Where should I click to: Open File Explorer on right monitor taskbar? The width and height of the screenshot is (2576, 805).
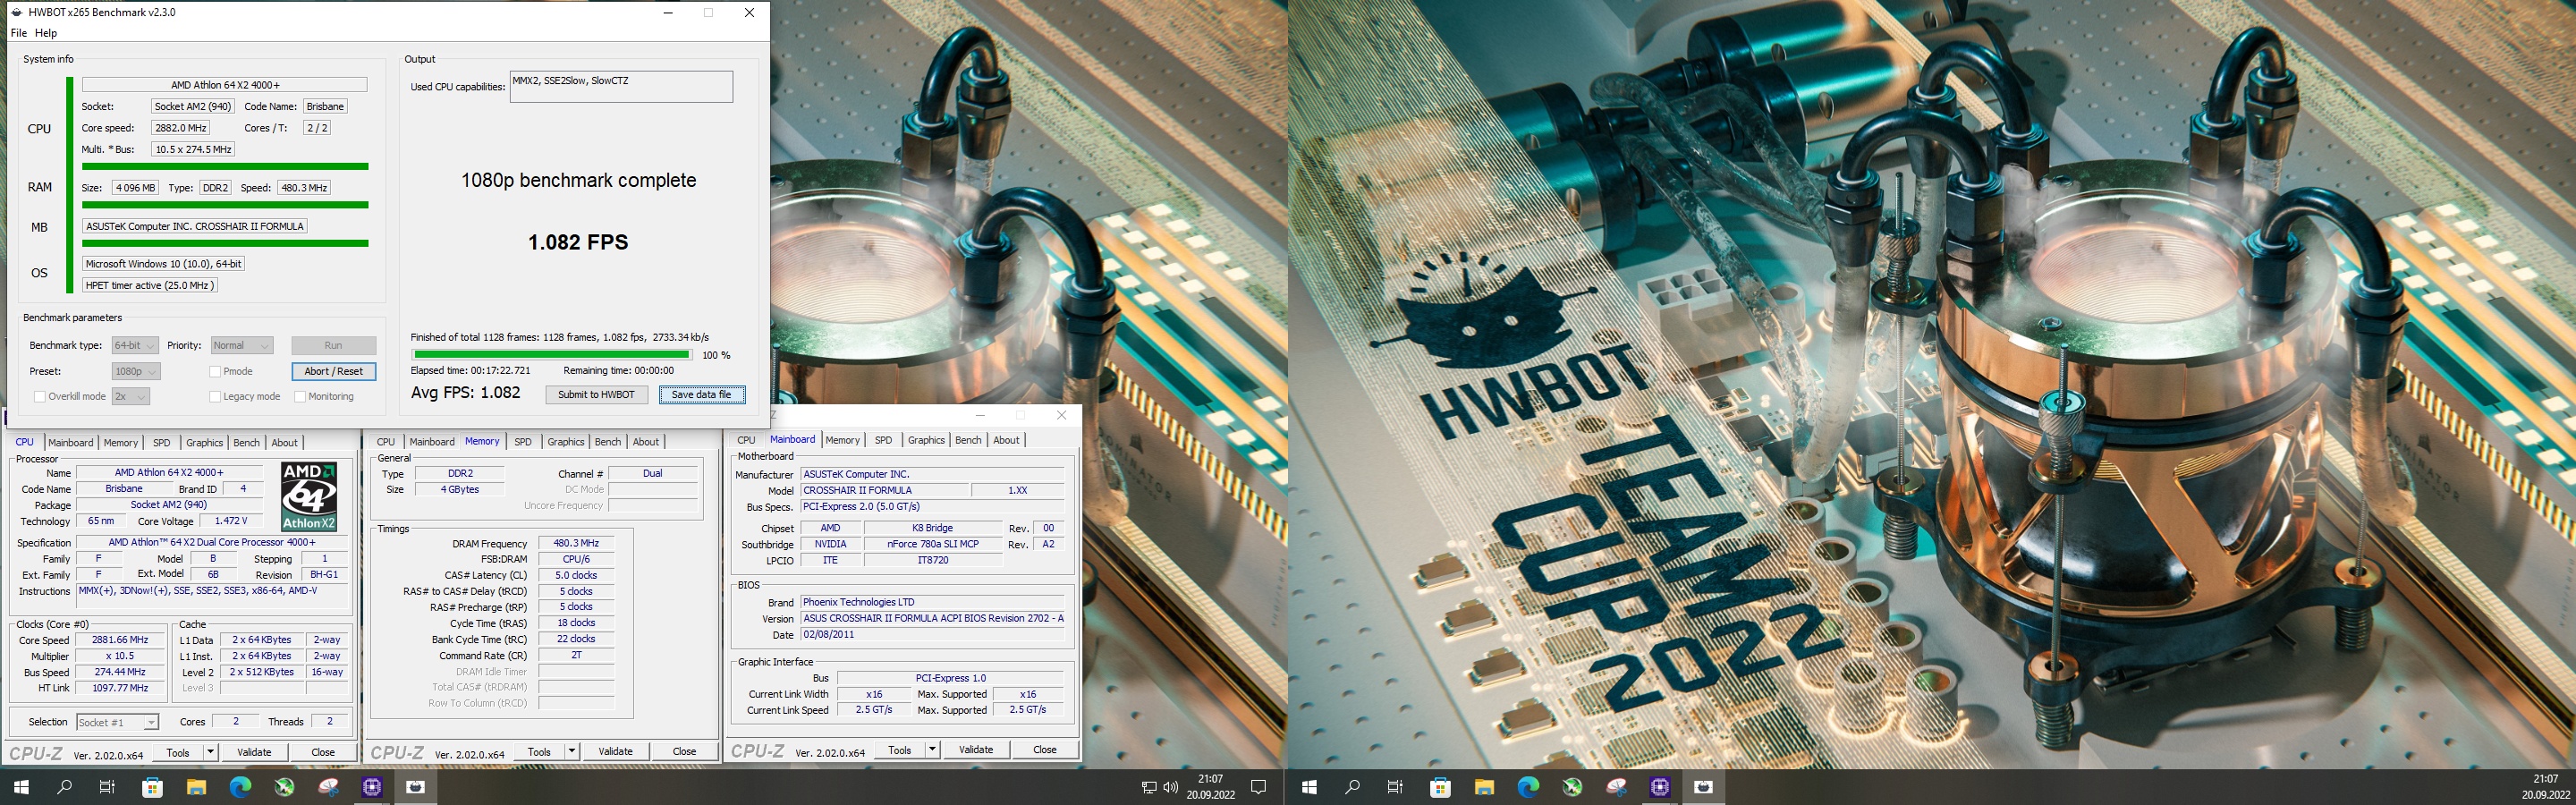[x=1484, y=787]
